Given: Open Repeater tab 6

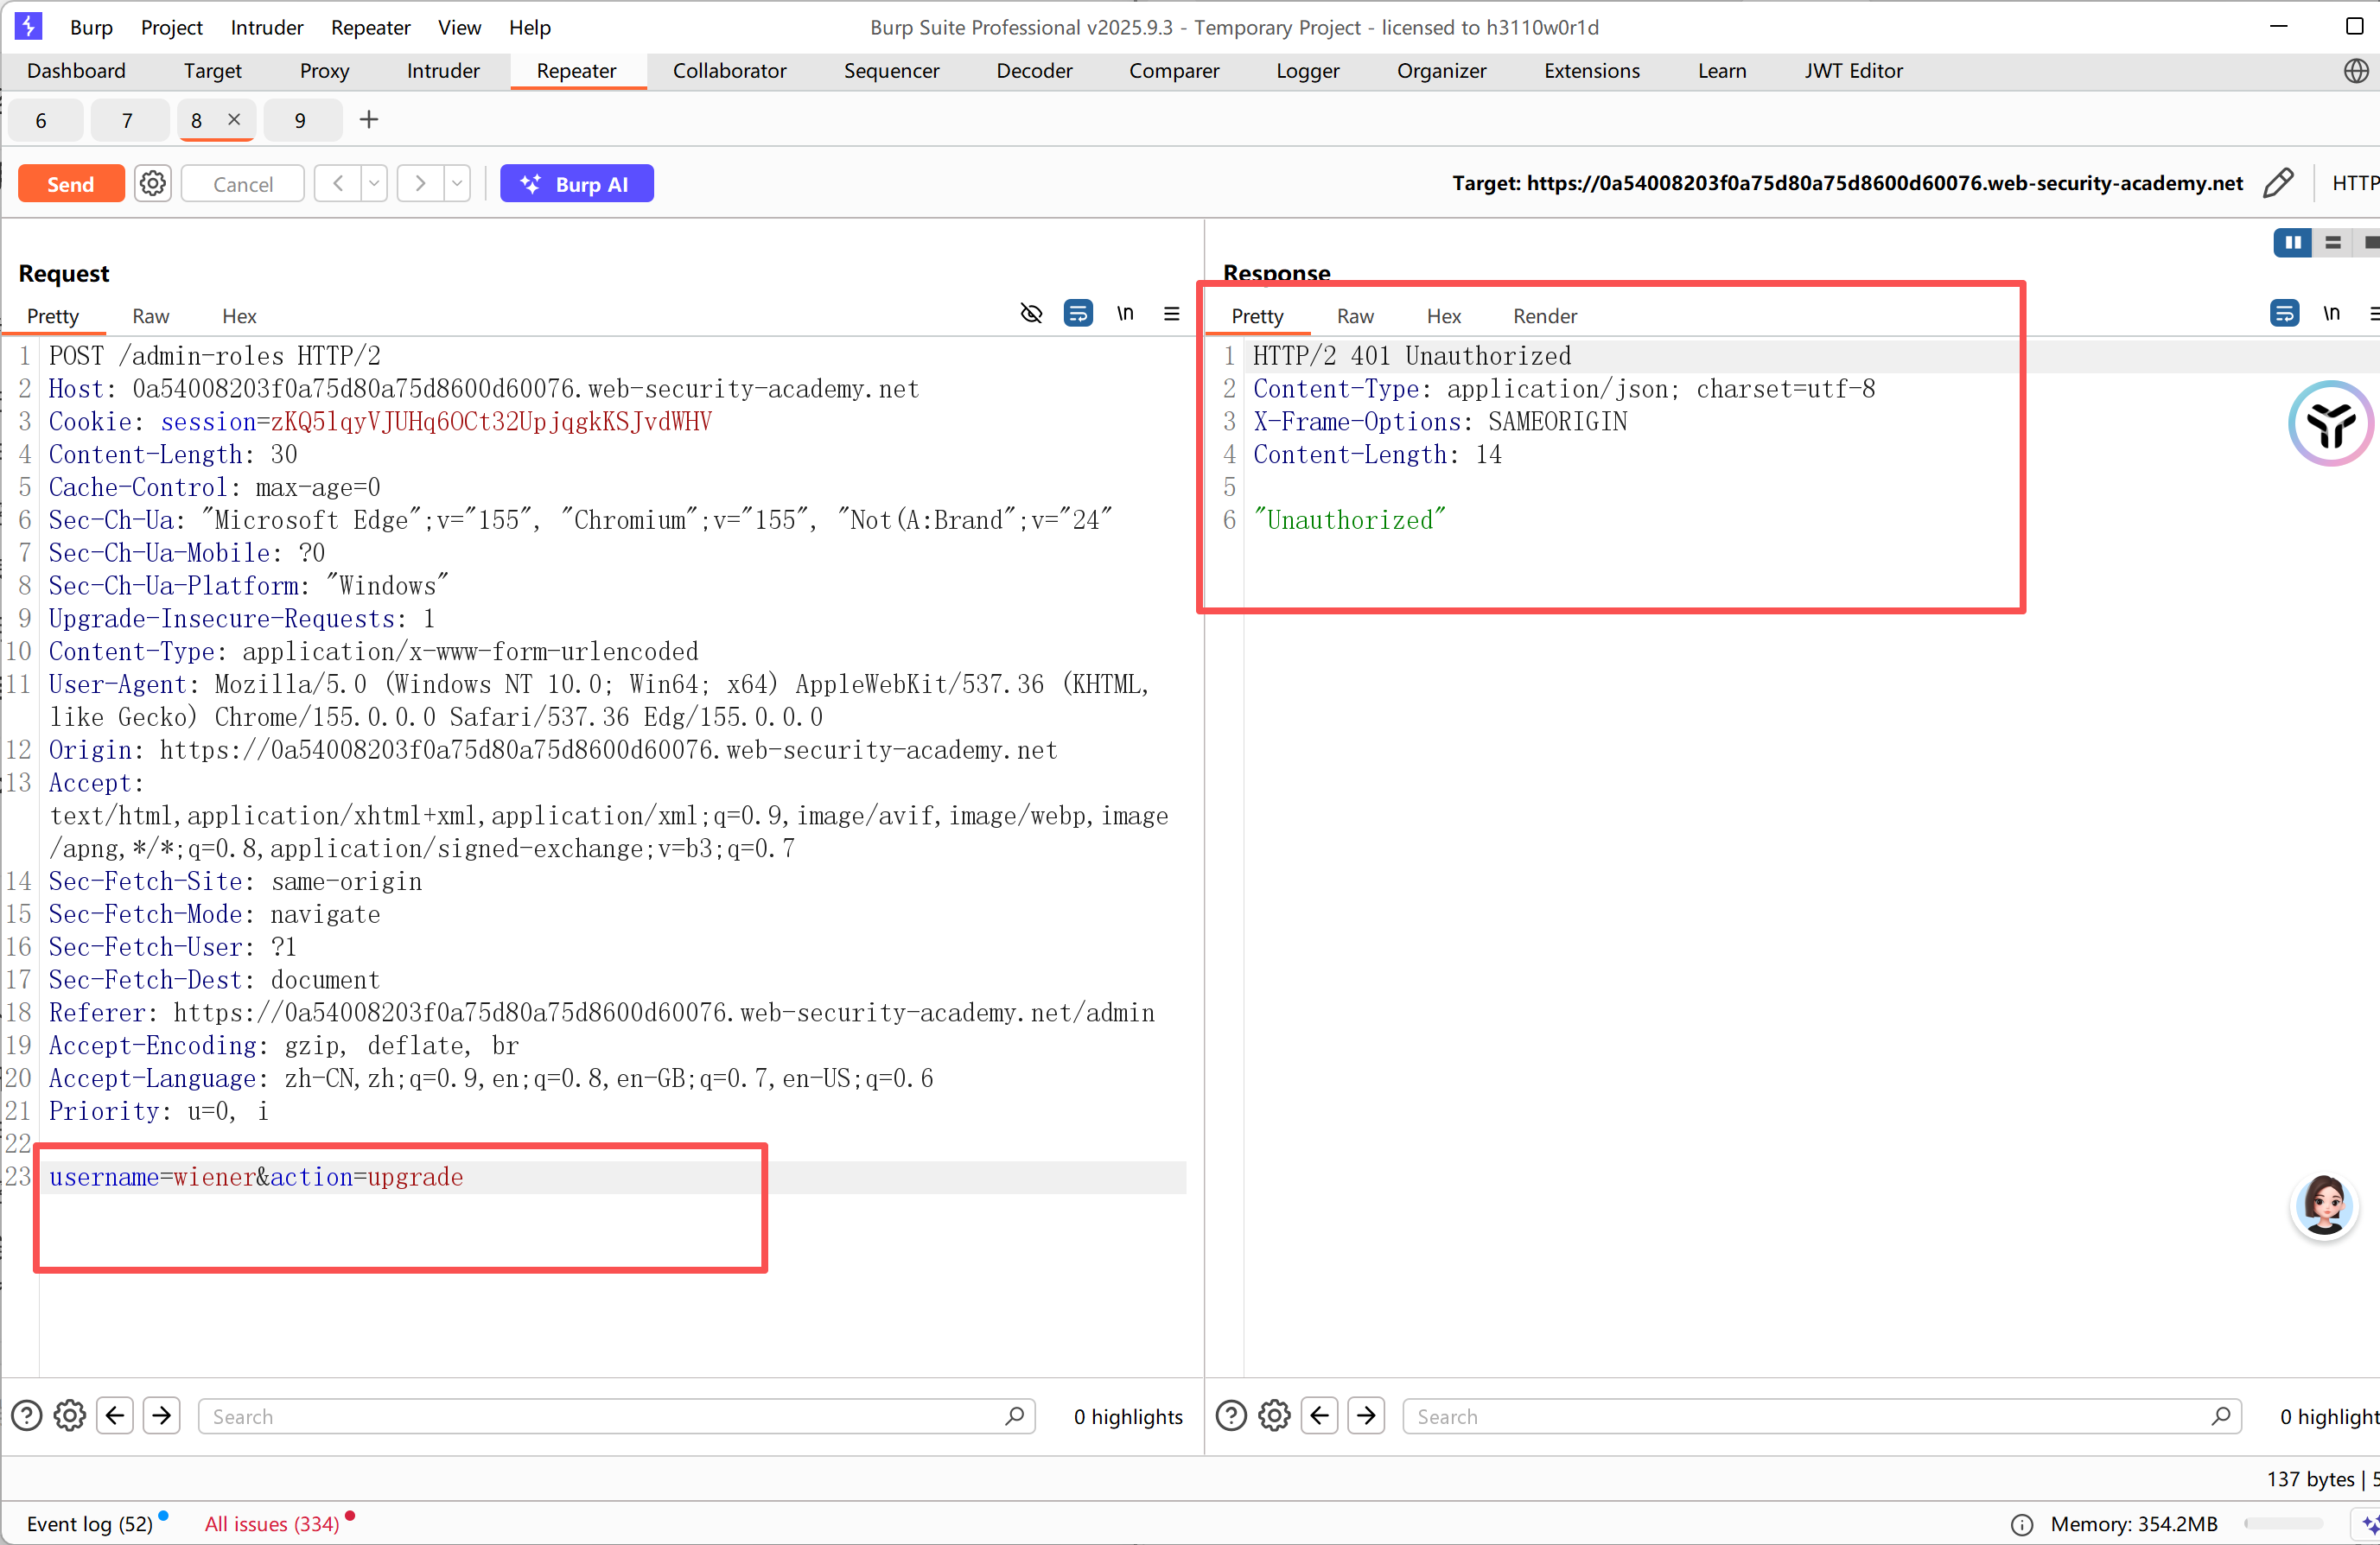Looking at the screenshot, I should [41, 121].
